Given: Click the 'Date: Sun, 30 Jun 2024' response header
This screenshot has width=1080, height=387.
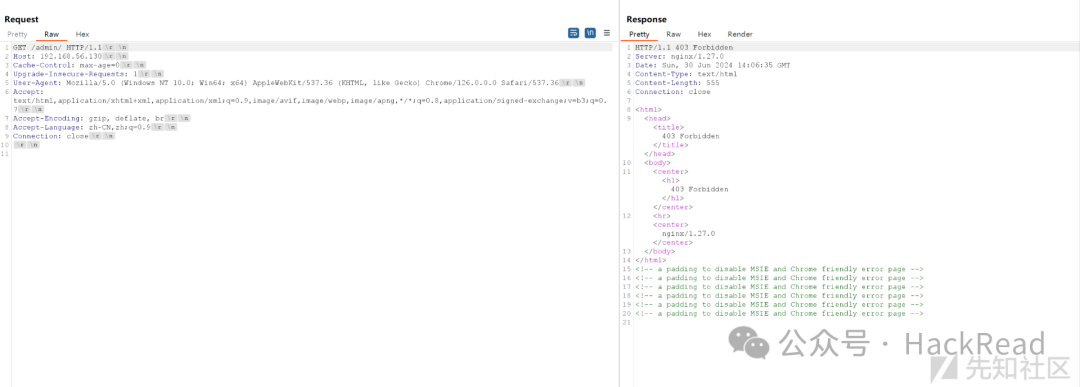Looking at the screenshot, I should click(x=713, y=65).
